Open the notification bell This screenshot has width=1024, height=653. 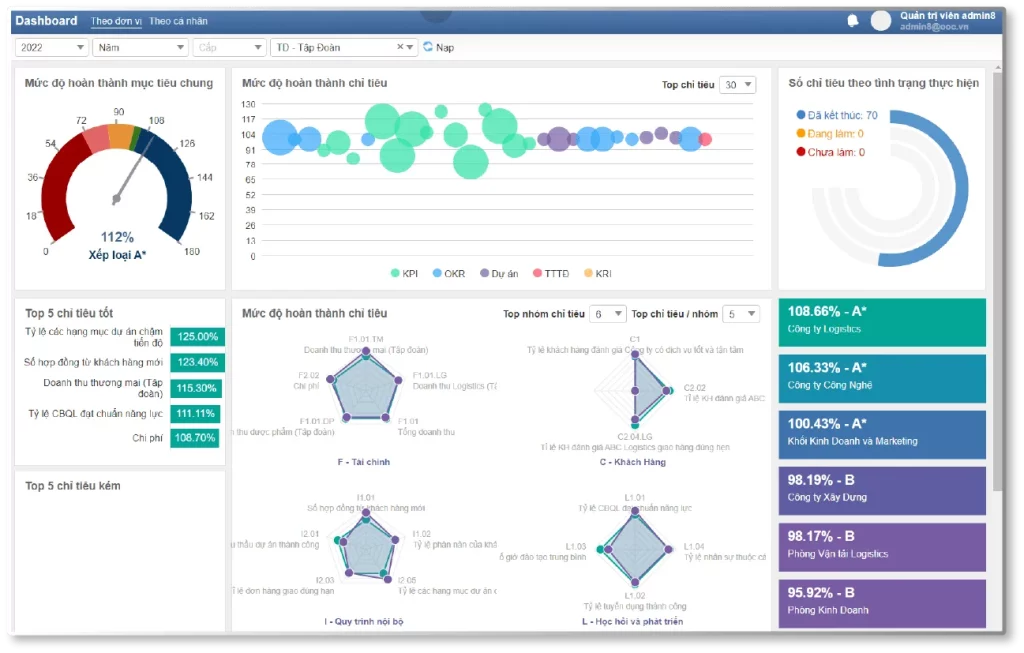[x=852, y=21]
